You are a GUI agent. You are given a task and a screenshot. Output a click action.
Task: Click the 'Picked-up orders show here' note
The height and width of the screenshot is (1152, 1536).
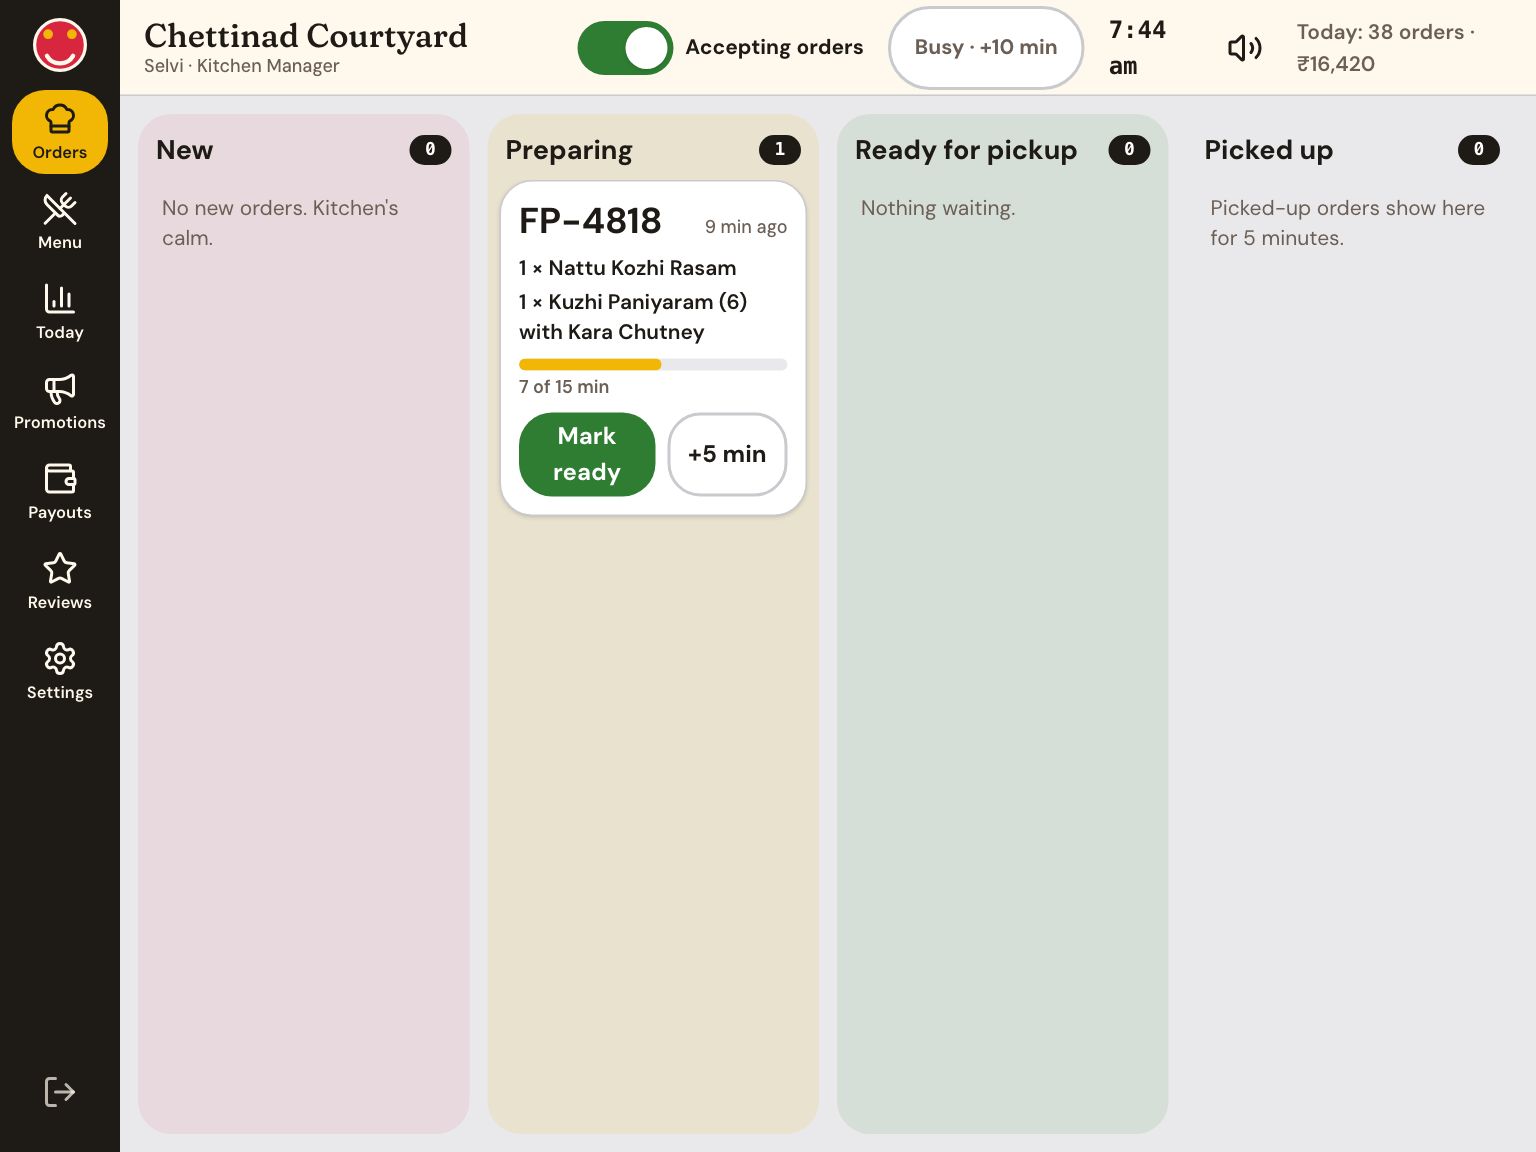point(1347,223)
